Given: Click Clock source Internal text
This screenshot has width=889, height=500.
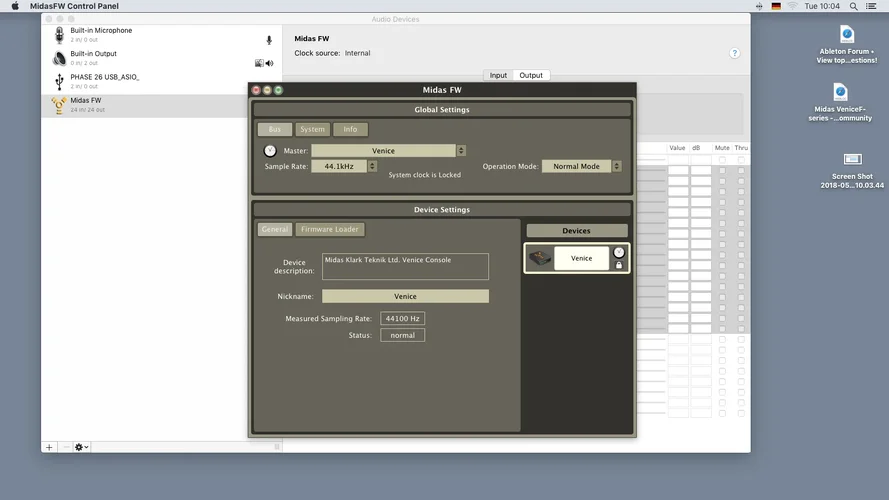Looking at the screenshot, I should point(332,53).
